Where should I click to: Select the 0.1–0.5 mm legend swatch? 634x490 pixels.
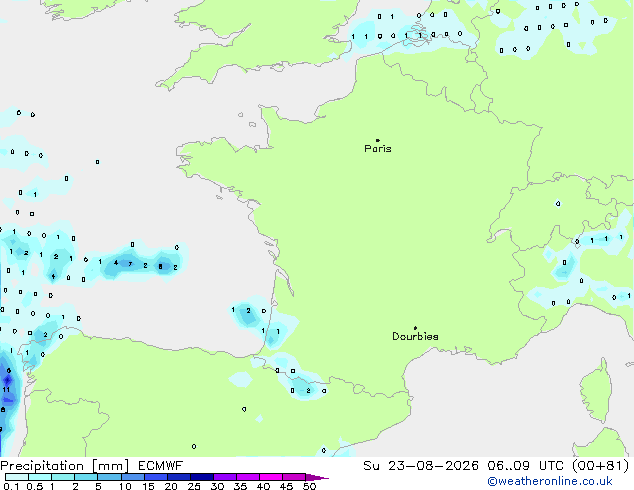click(17, 477)
